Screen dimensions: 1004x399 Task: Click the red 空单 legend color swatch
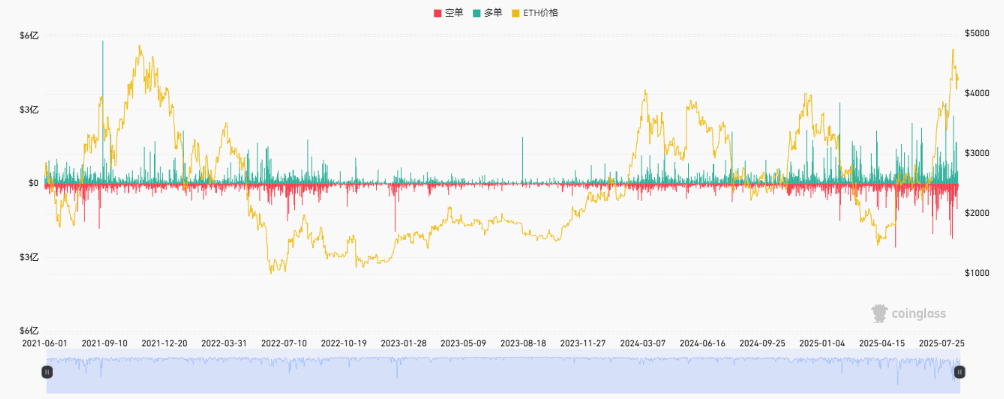tap(438, 13)
